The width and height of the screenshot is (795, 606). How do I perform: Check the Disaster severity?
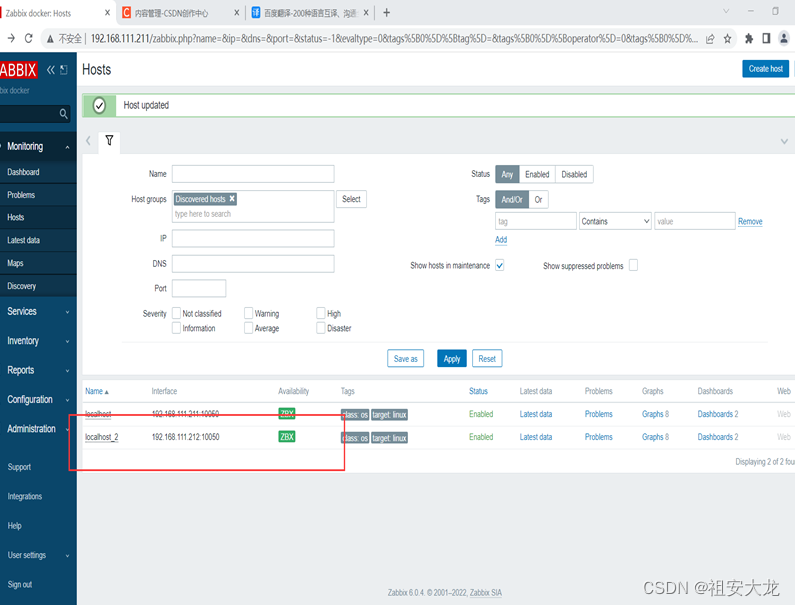321,328
